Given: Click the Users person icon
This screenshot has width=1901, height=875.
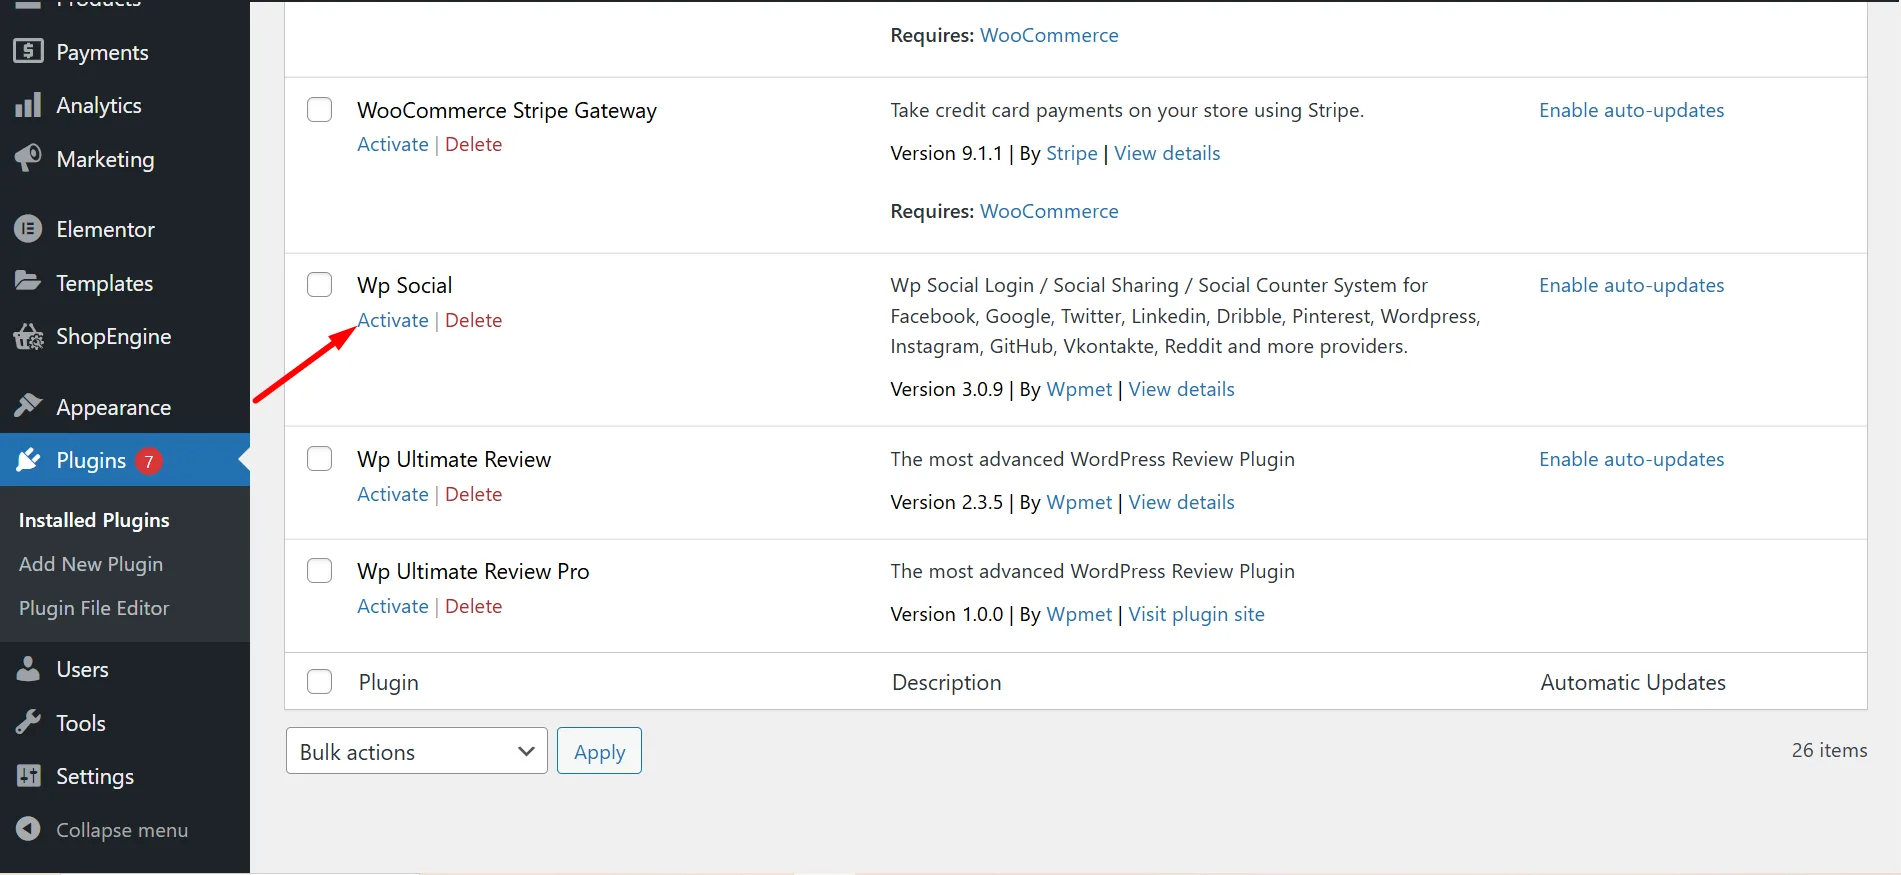Looking at the screenshot, I should click(28, 669).
